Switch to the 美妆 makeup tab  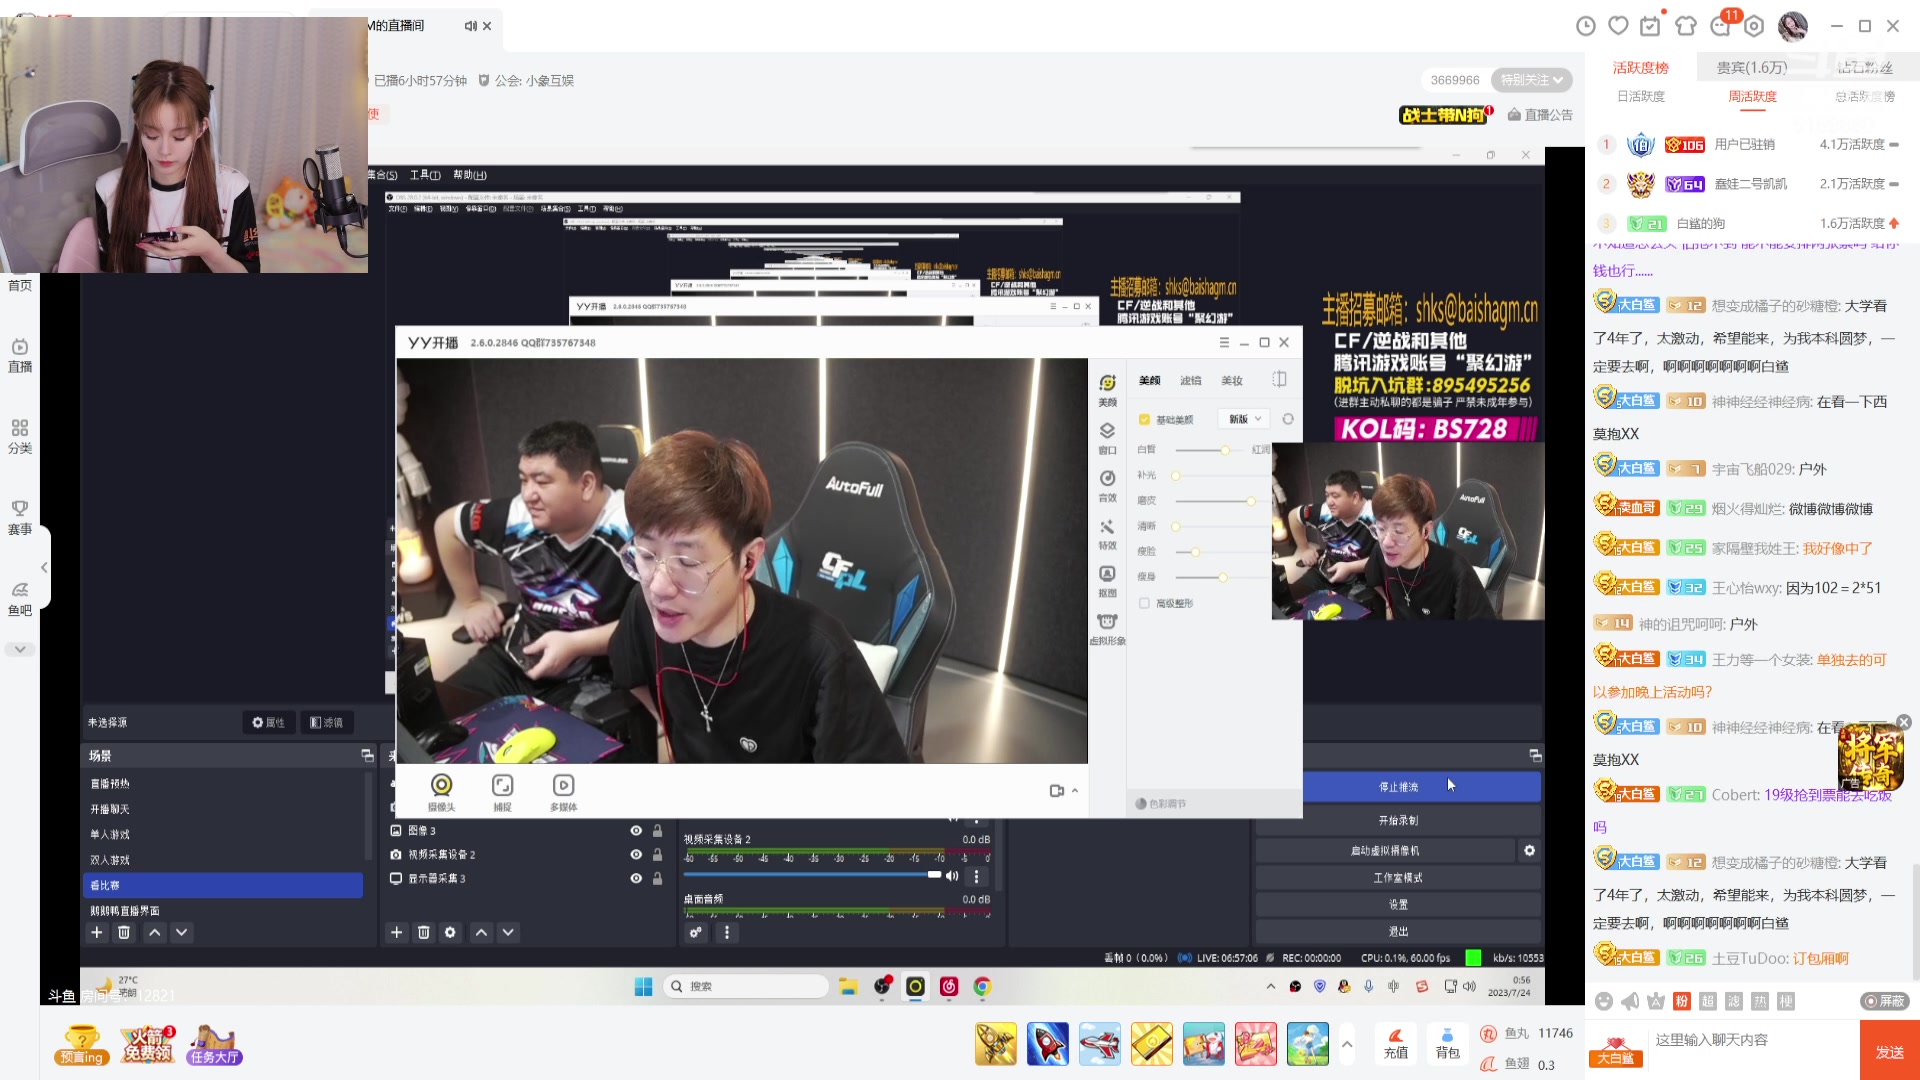point(1232,380)
